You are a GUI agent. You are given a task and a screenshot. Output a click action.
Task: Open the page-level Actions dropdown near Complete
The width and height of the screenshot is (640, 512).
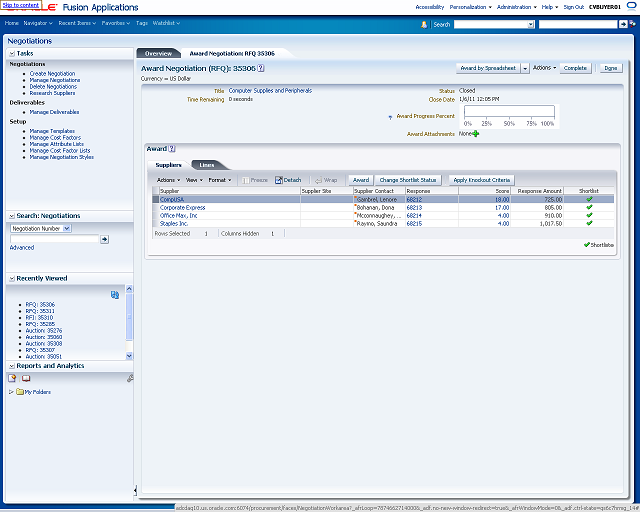pyautogui.click(x=544, y=68)
